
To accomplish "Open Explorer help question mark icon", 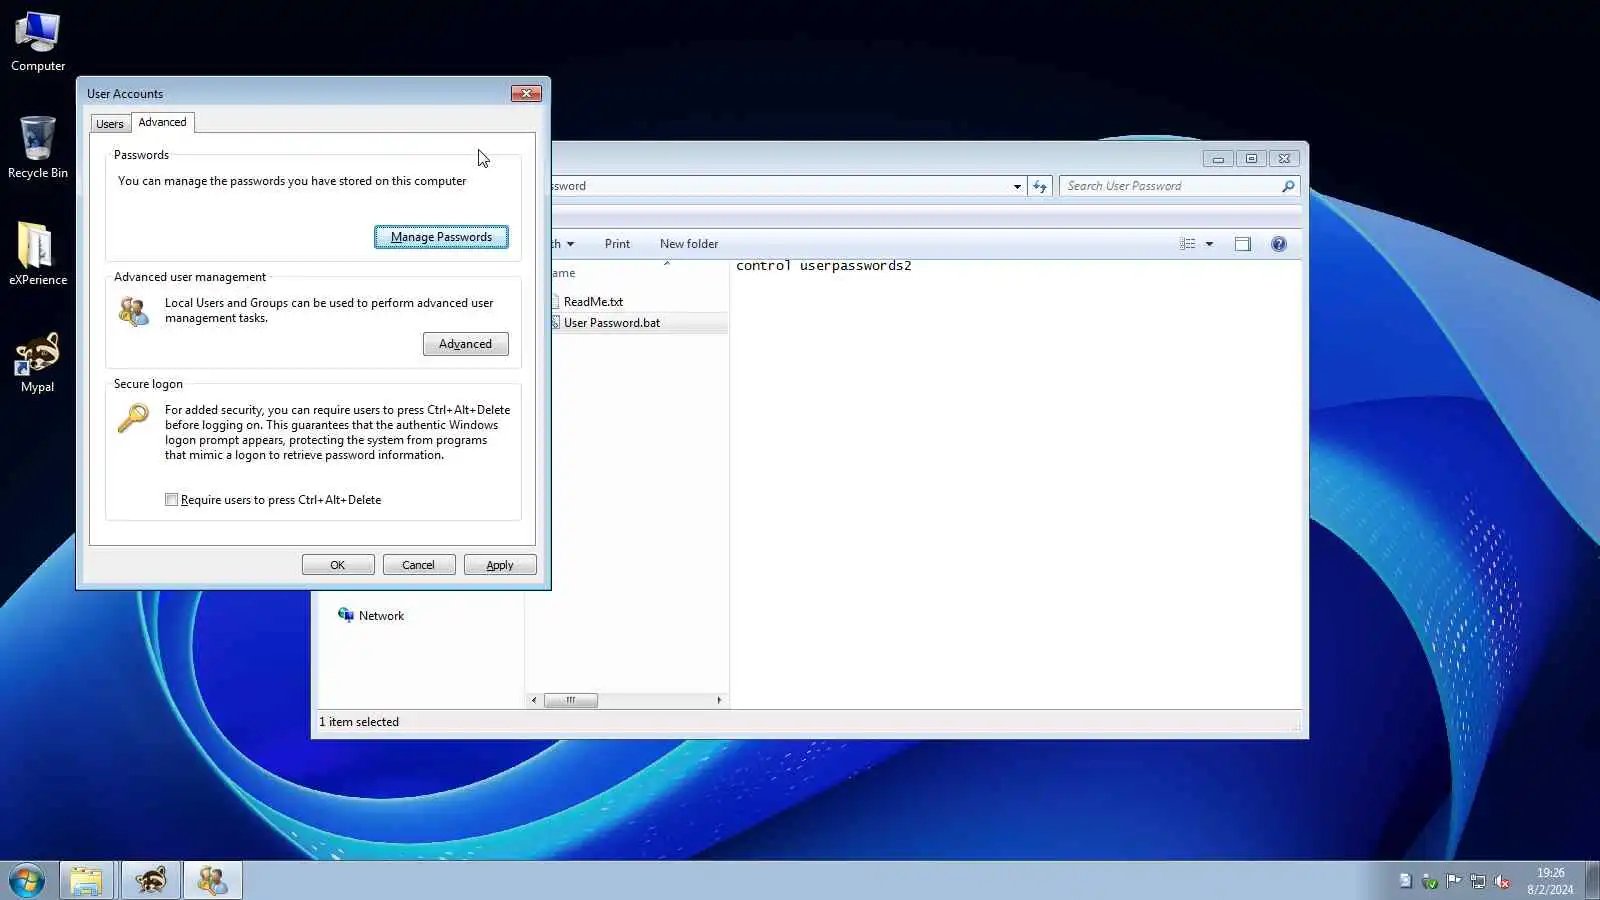I will (x=1278, y=244).
